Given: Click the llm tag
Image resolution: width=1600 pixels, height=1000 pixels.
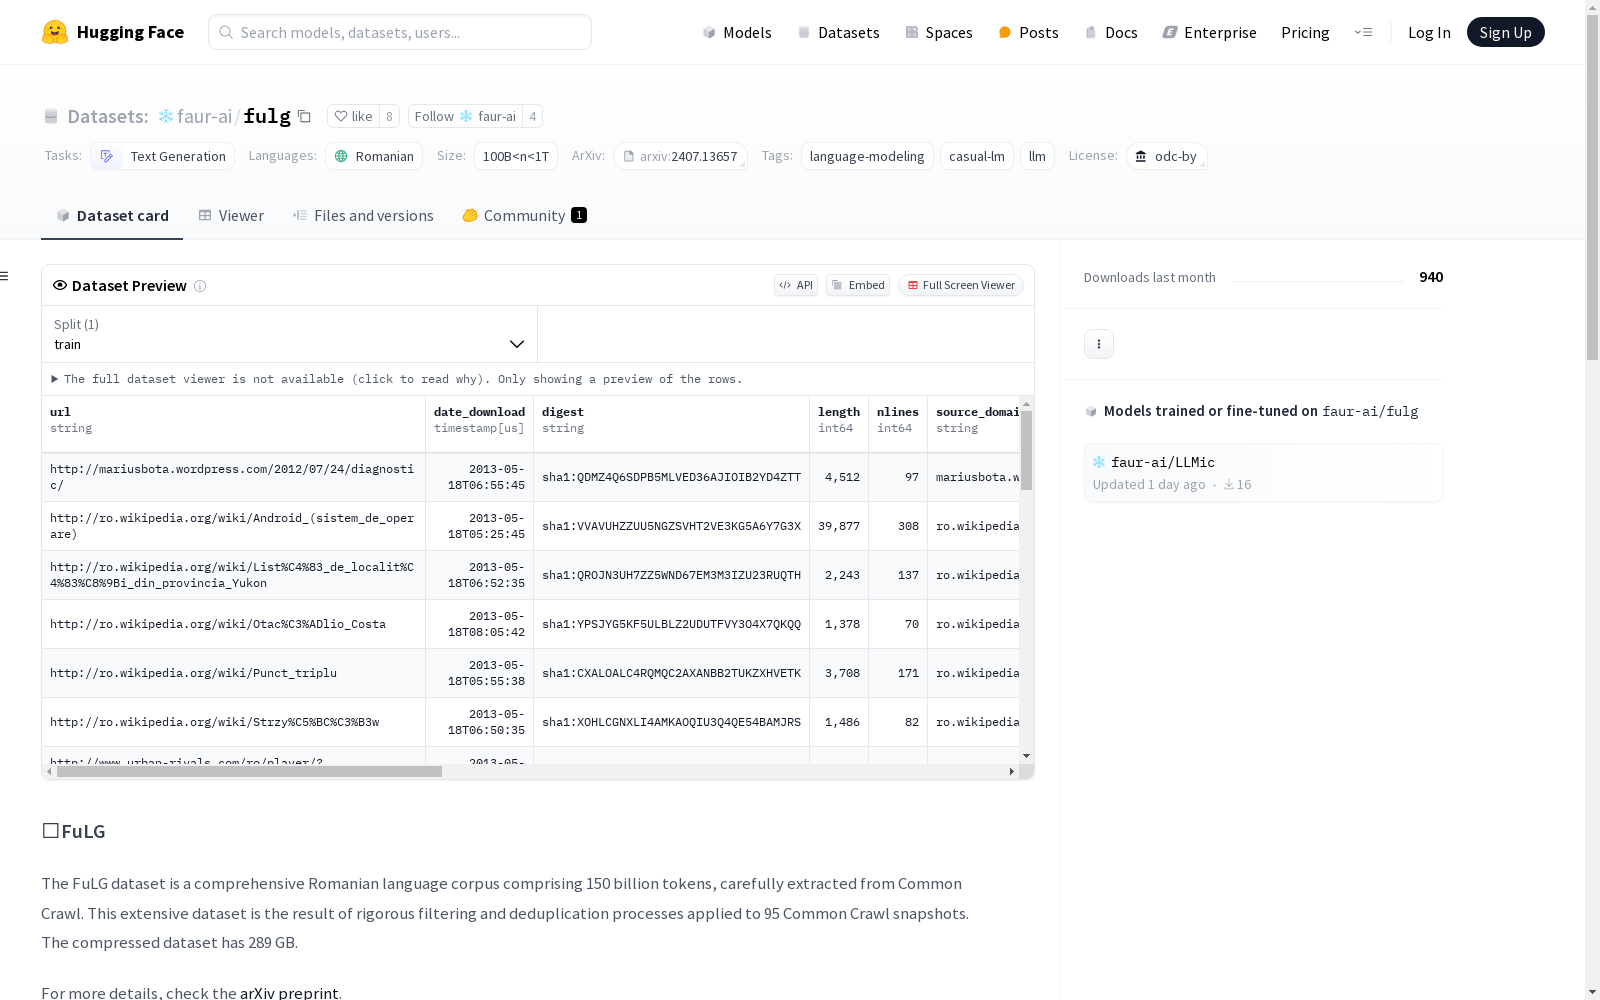Looking at the screenshot, I should (1037, 156).
